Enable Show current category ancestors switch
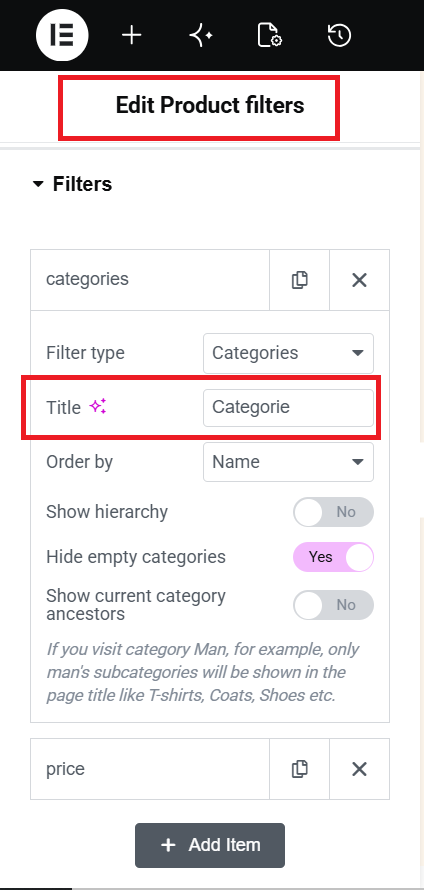Viewport: 424px width, 890px height. pos(334,605)
